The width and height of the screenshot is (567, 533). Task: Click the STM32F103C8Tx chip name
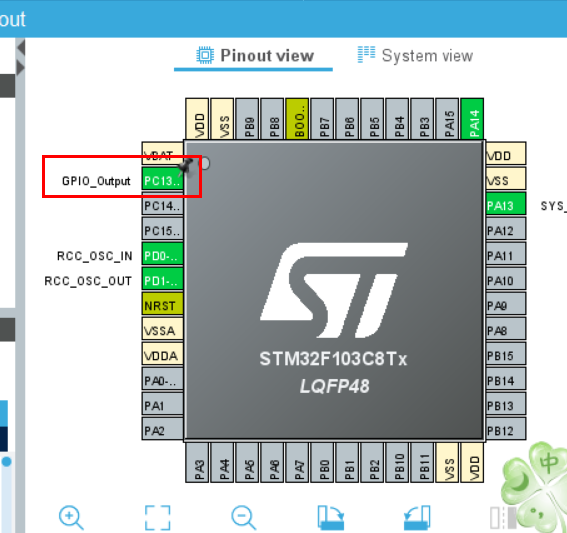(x=333, y=359)
